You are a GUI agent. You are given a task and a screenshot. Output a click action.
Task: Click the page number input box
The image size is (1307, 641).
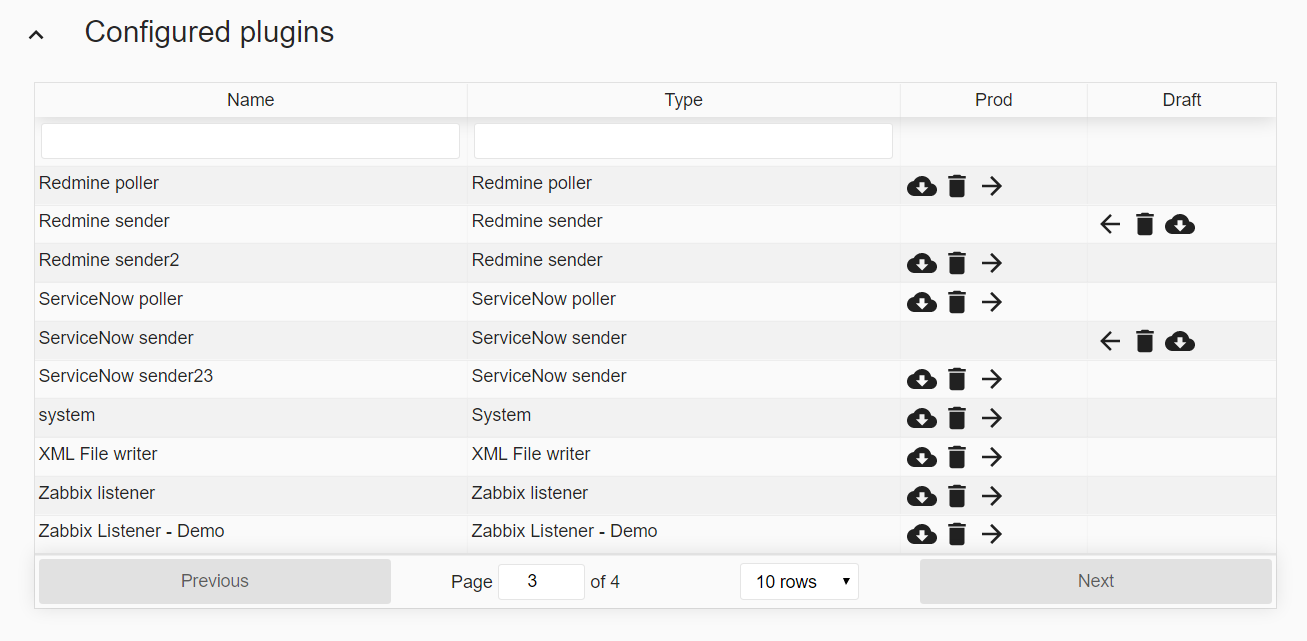[x=541, y=581]
